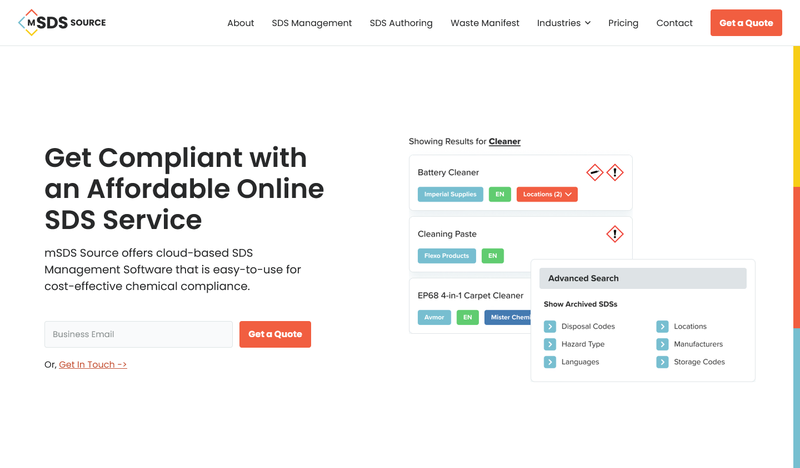This screenshot has width=800, height=468.
Task: Expand Manufacturers filter chevron
Action: pyautogui.click(x=662, y=344)
